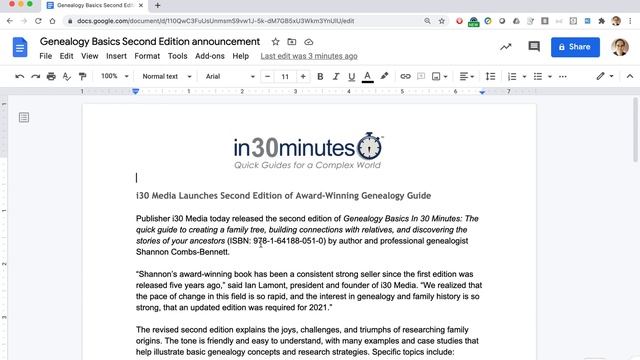The height and width of the screenshot is (360, 640).
Task: Insert a link using chain icon
Action: [x=405, y=76]
